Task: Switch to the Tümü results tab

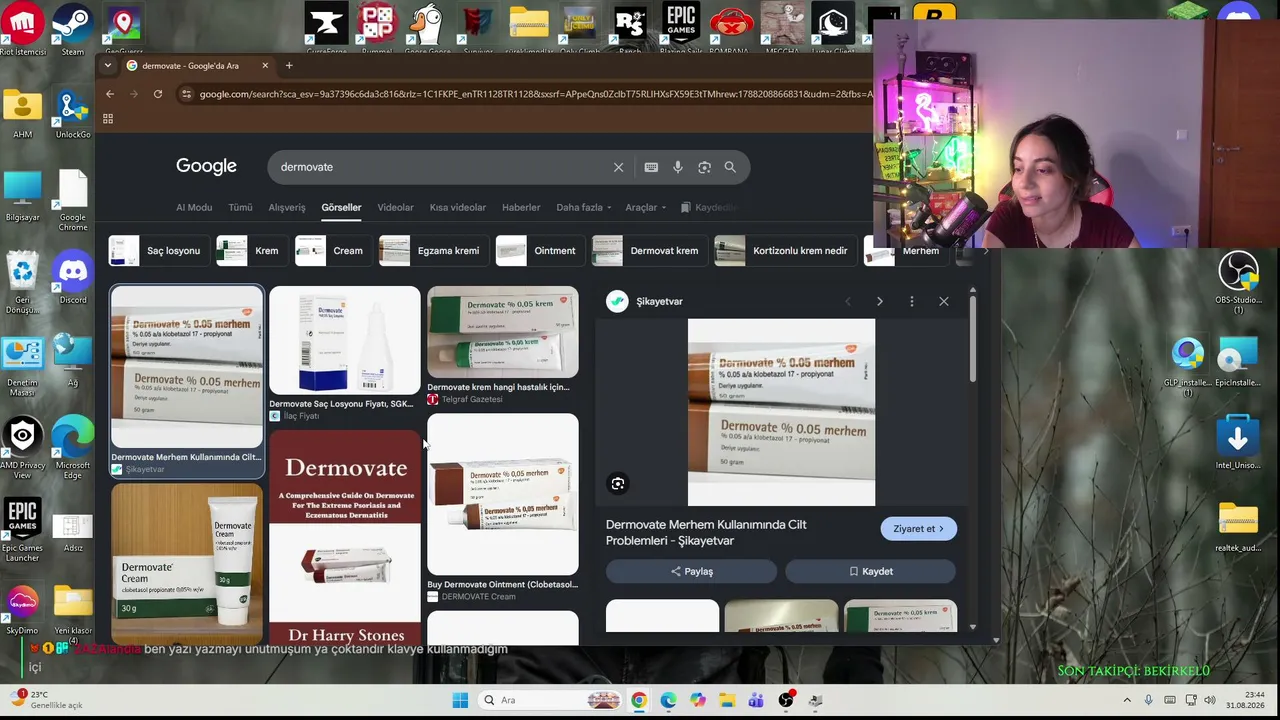Action: (x=240, y=207)
